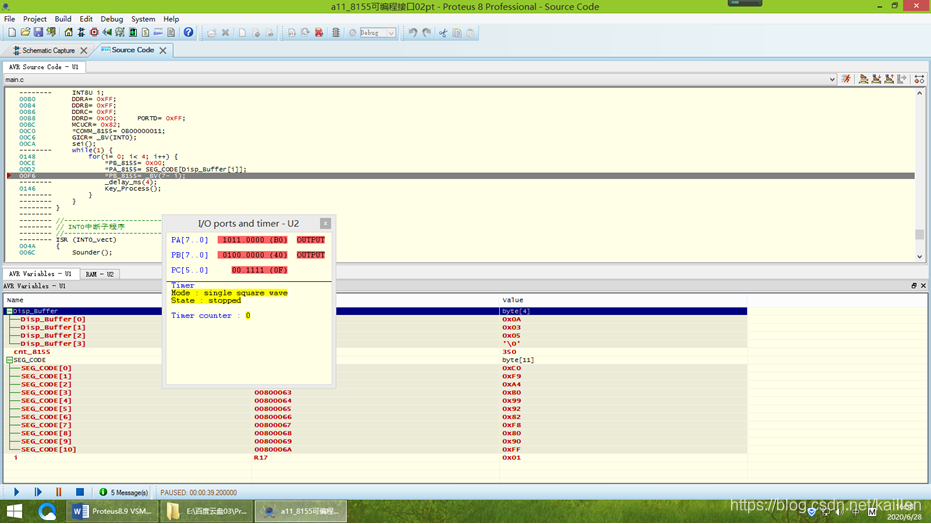Open the Edit menu
Screen dimensions: 931x524
pos(86,19)
